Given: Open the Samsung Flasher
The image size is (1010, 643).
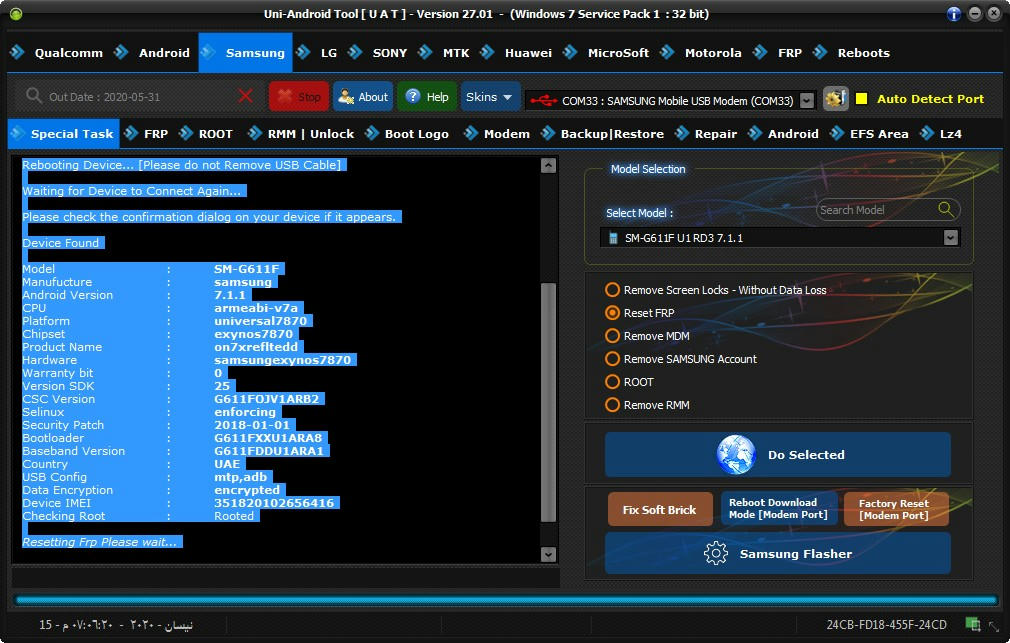Looking at the screenshot, I should tap(777, 553).
